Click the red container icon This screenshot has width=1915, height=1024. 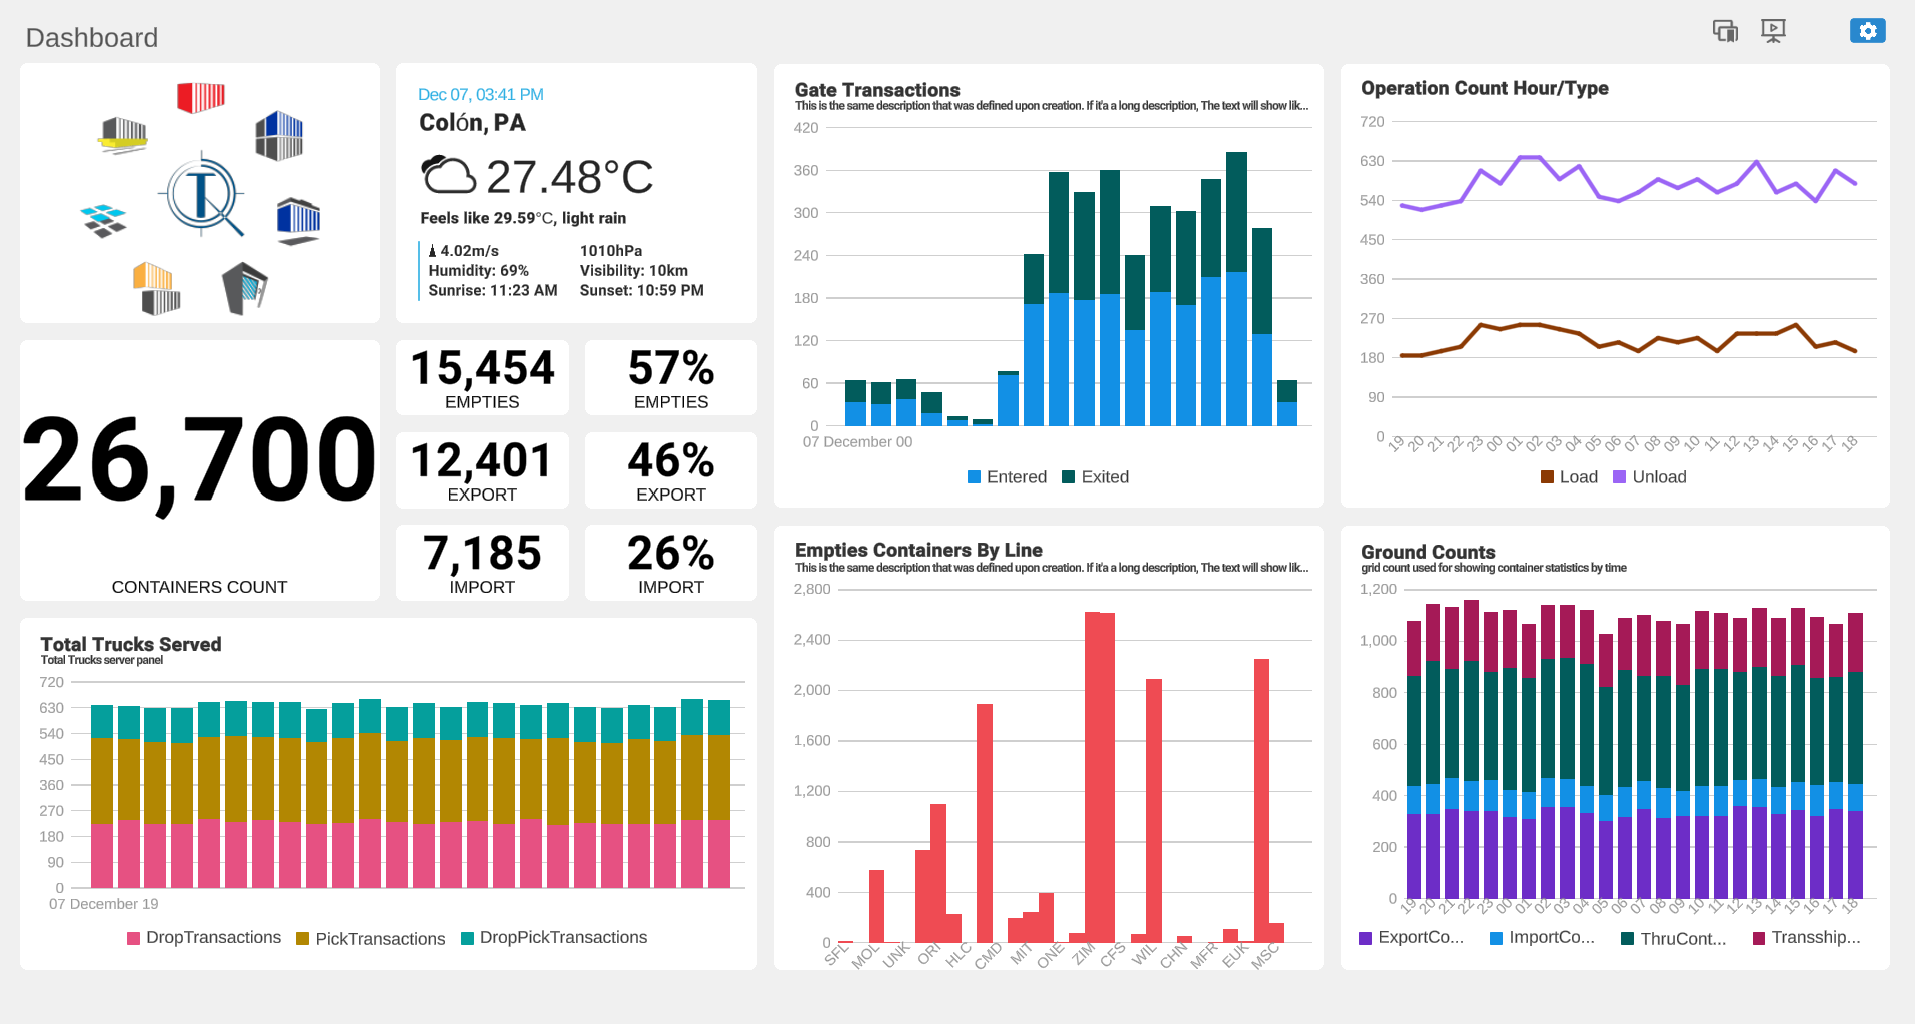[x=201, y=98]
